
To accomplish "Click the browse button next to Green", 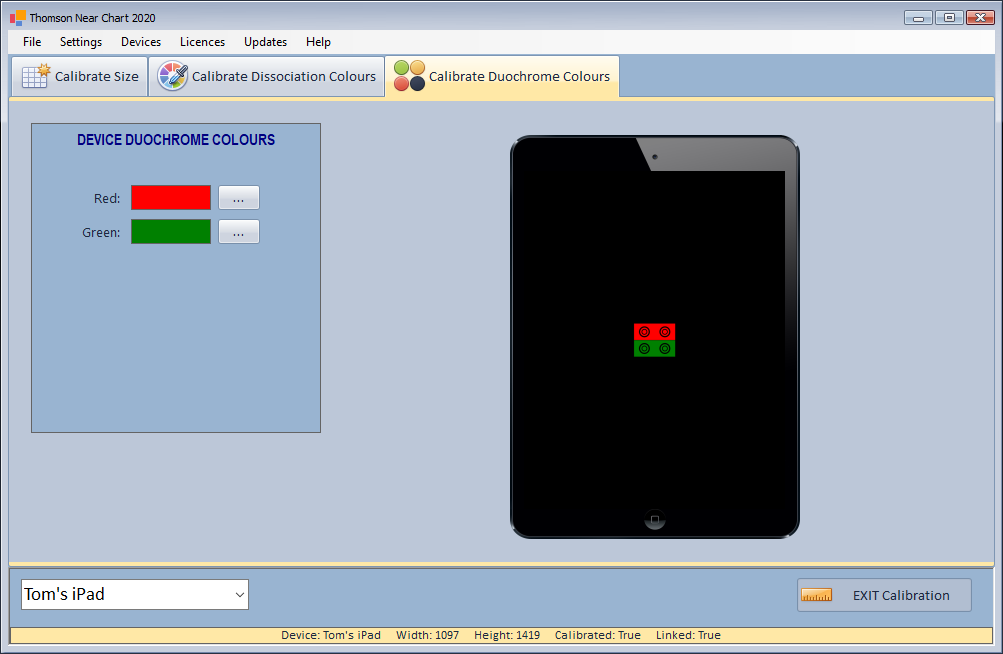I will click(x=239, y=232).
